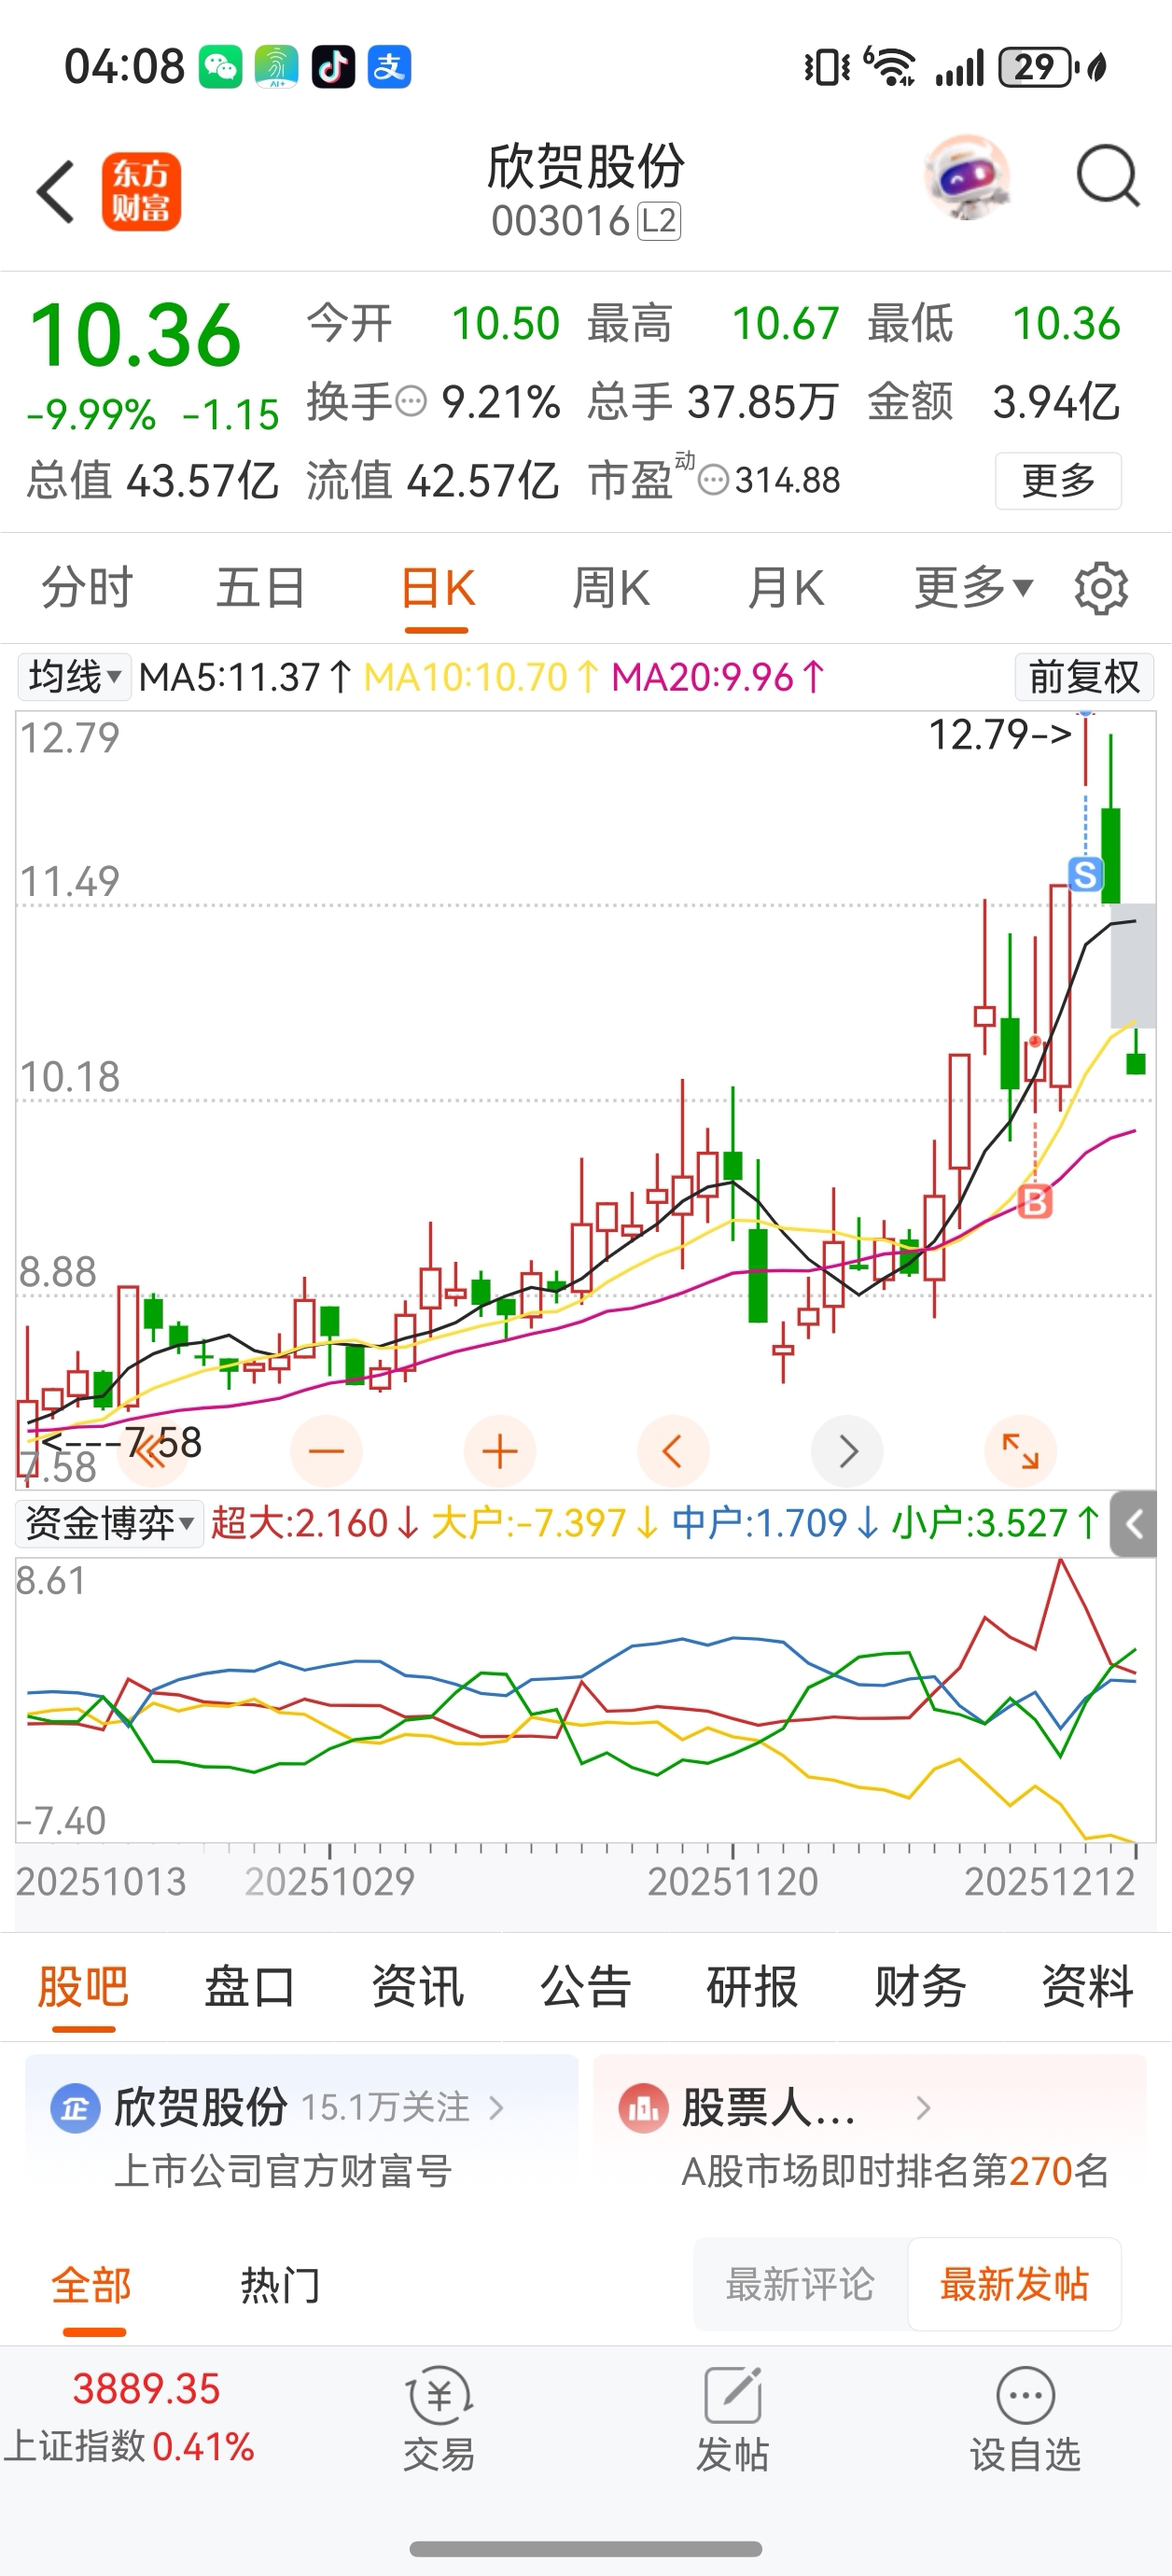The height and width of the screenshot is (2576, 1172).
Task: Tap 小户:3.527 fund flow value
Action: coord(996,1524)
